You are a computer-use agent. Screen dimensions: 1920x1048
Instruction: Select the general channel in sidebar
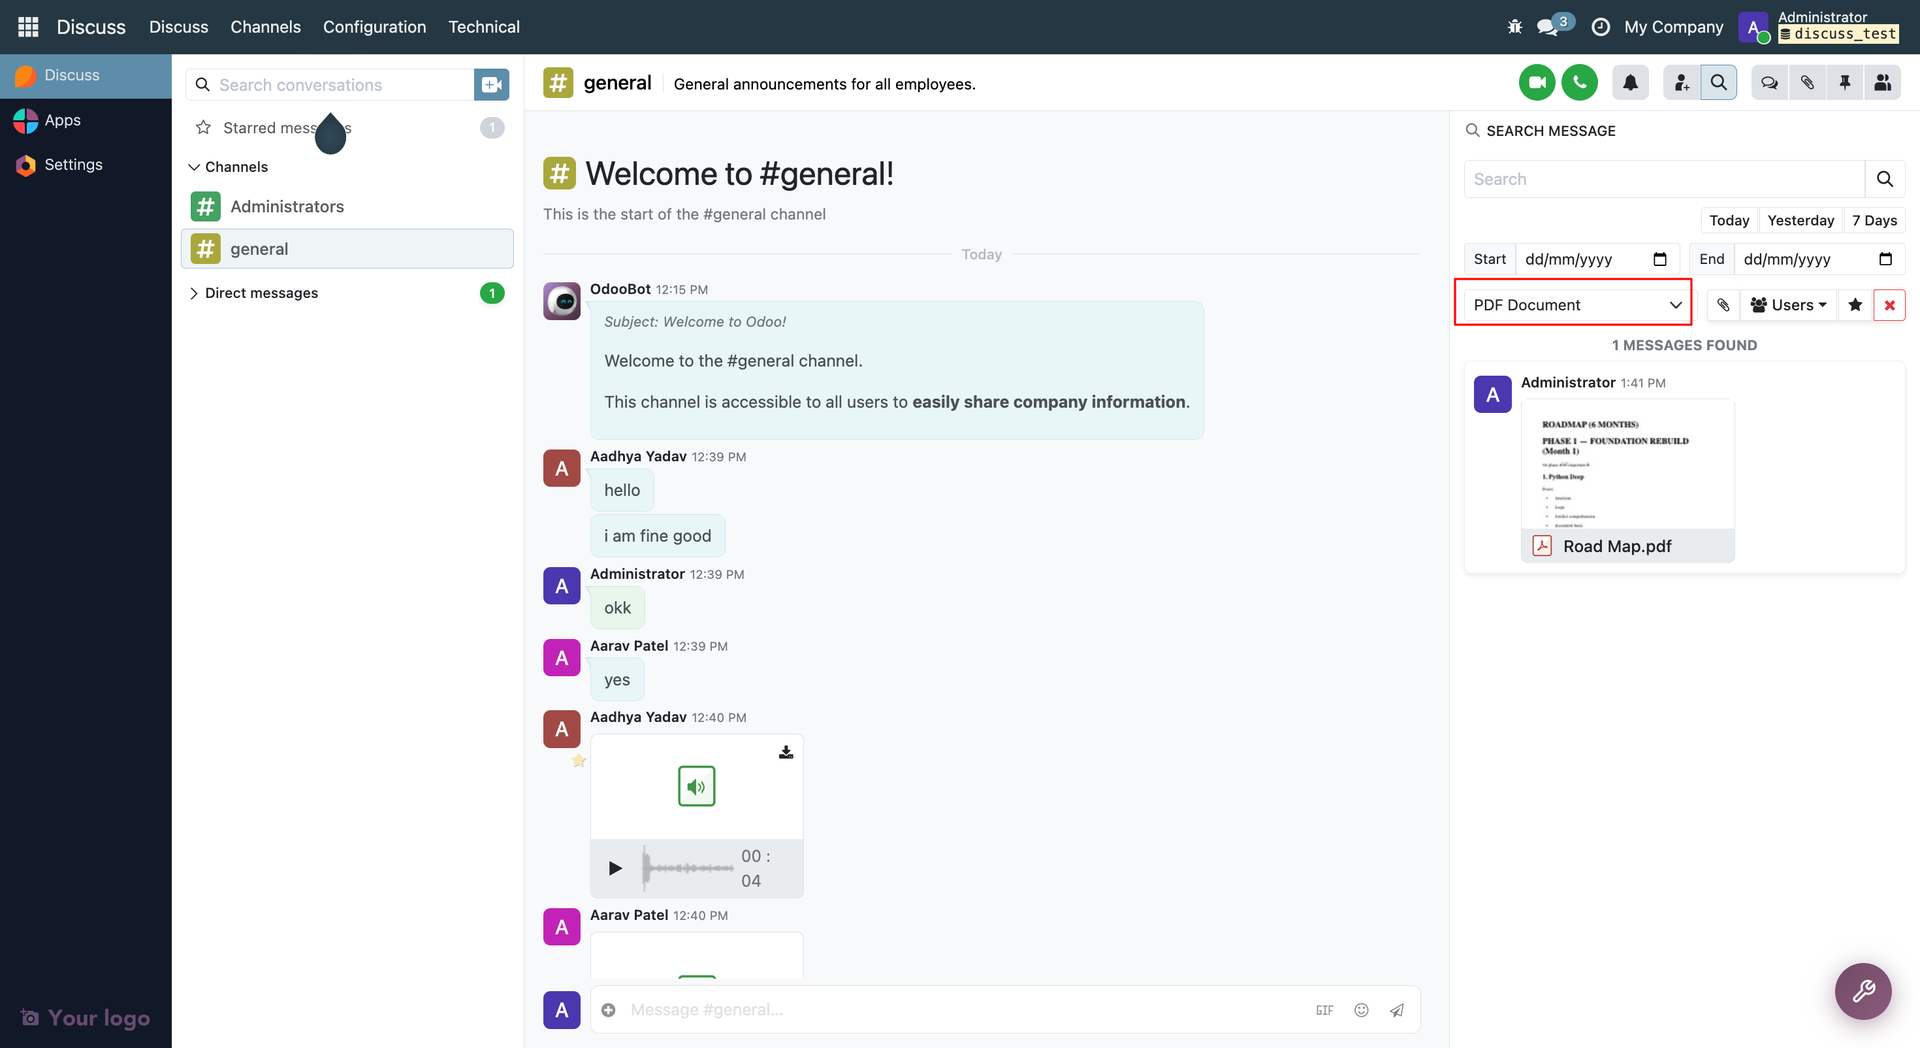tap(347, 249)
